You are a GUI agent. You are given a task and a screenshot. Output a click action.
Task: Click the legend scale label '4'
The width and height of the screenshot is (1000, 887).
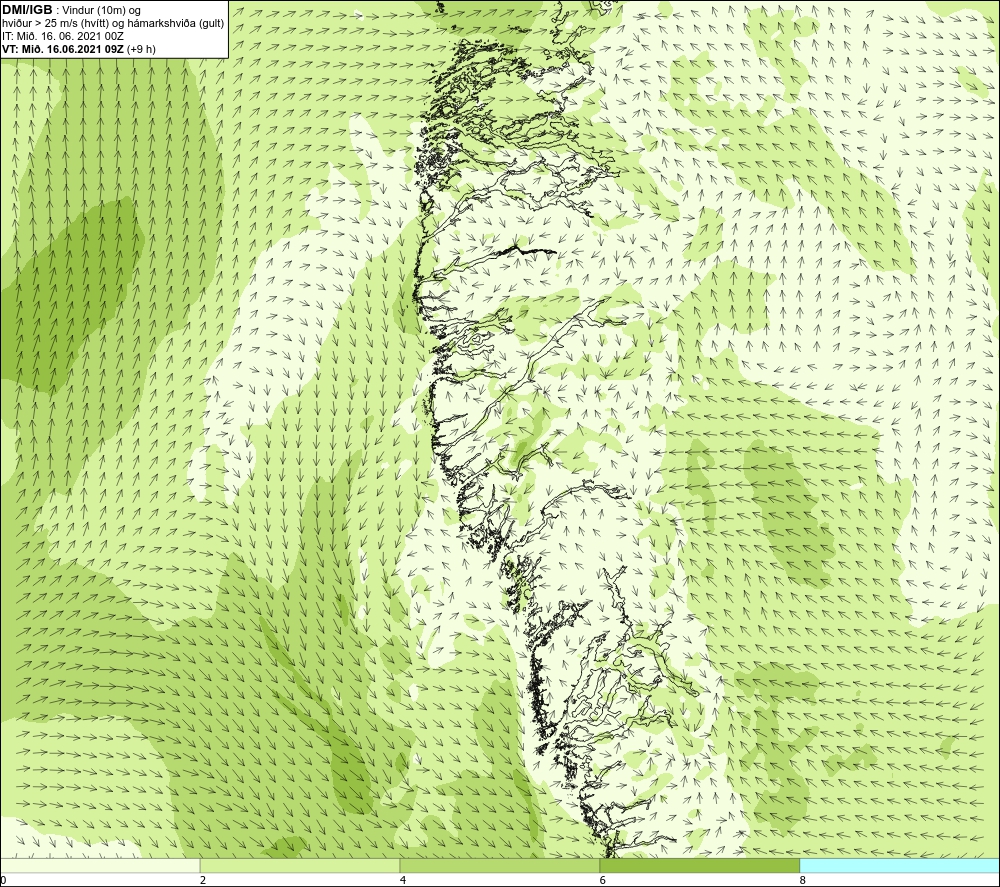click(402, 880)
